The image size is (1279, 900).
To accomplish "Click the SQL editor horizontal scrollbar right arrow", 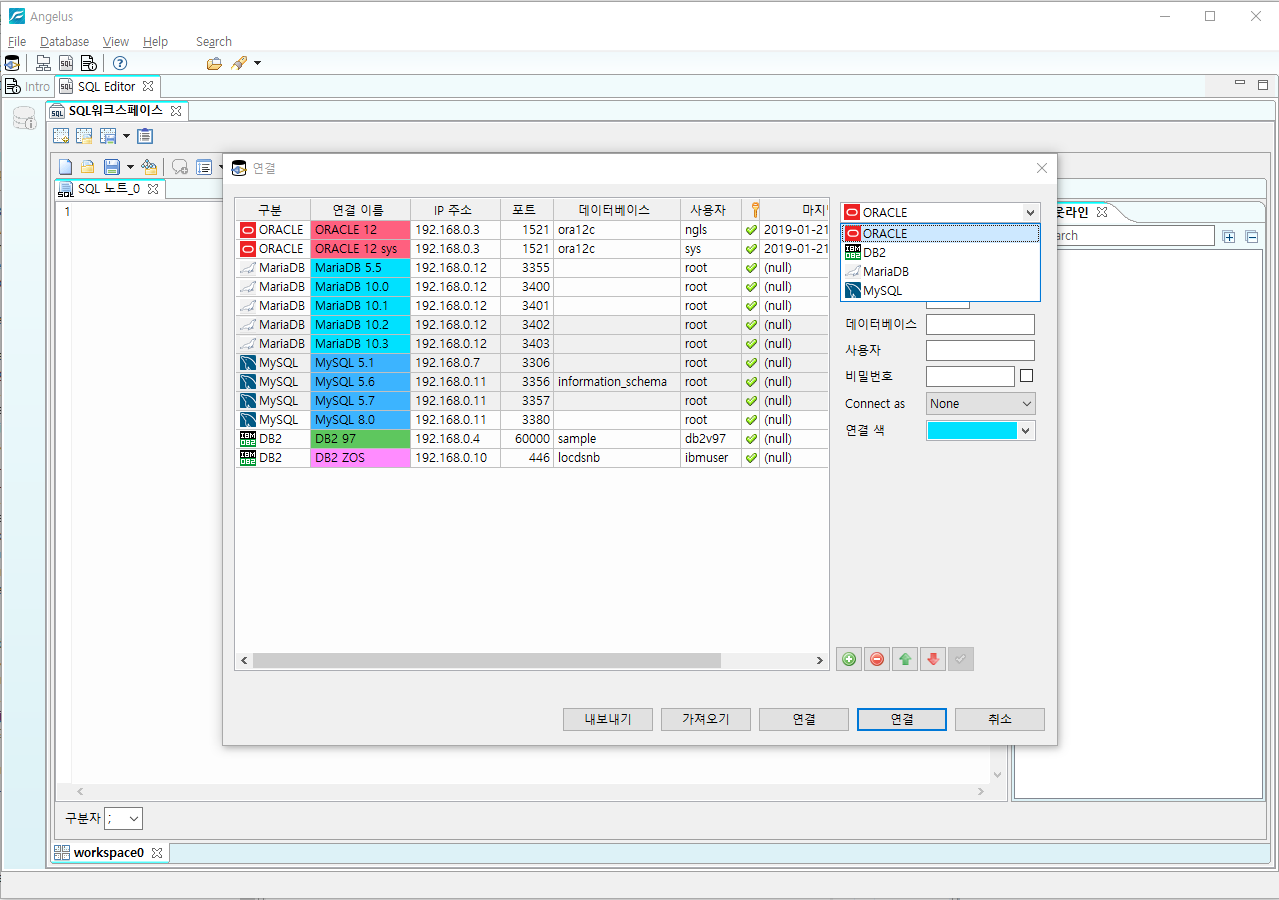I will pyautogui.click(x=981, y=791).
